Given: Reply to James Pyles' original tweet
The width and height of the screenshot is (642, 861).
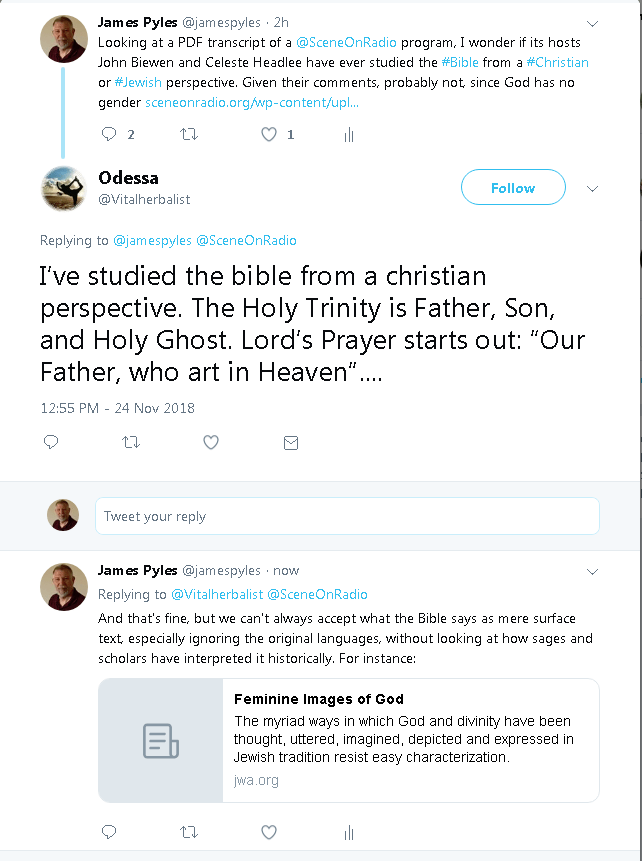Looking at the screenshot, I should [x=109, y=134].
